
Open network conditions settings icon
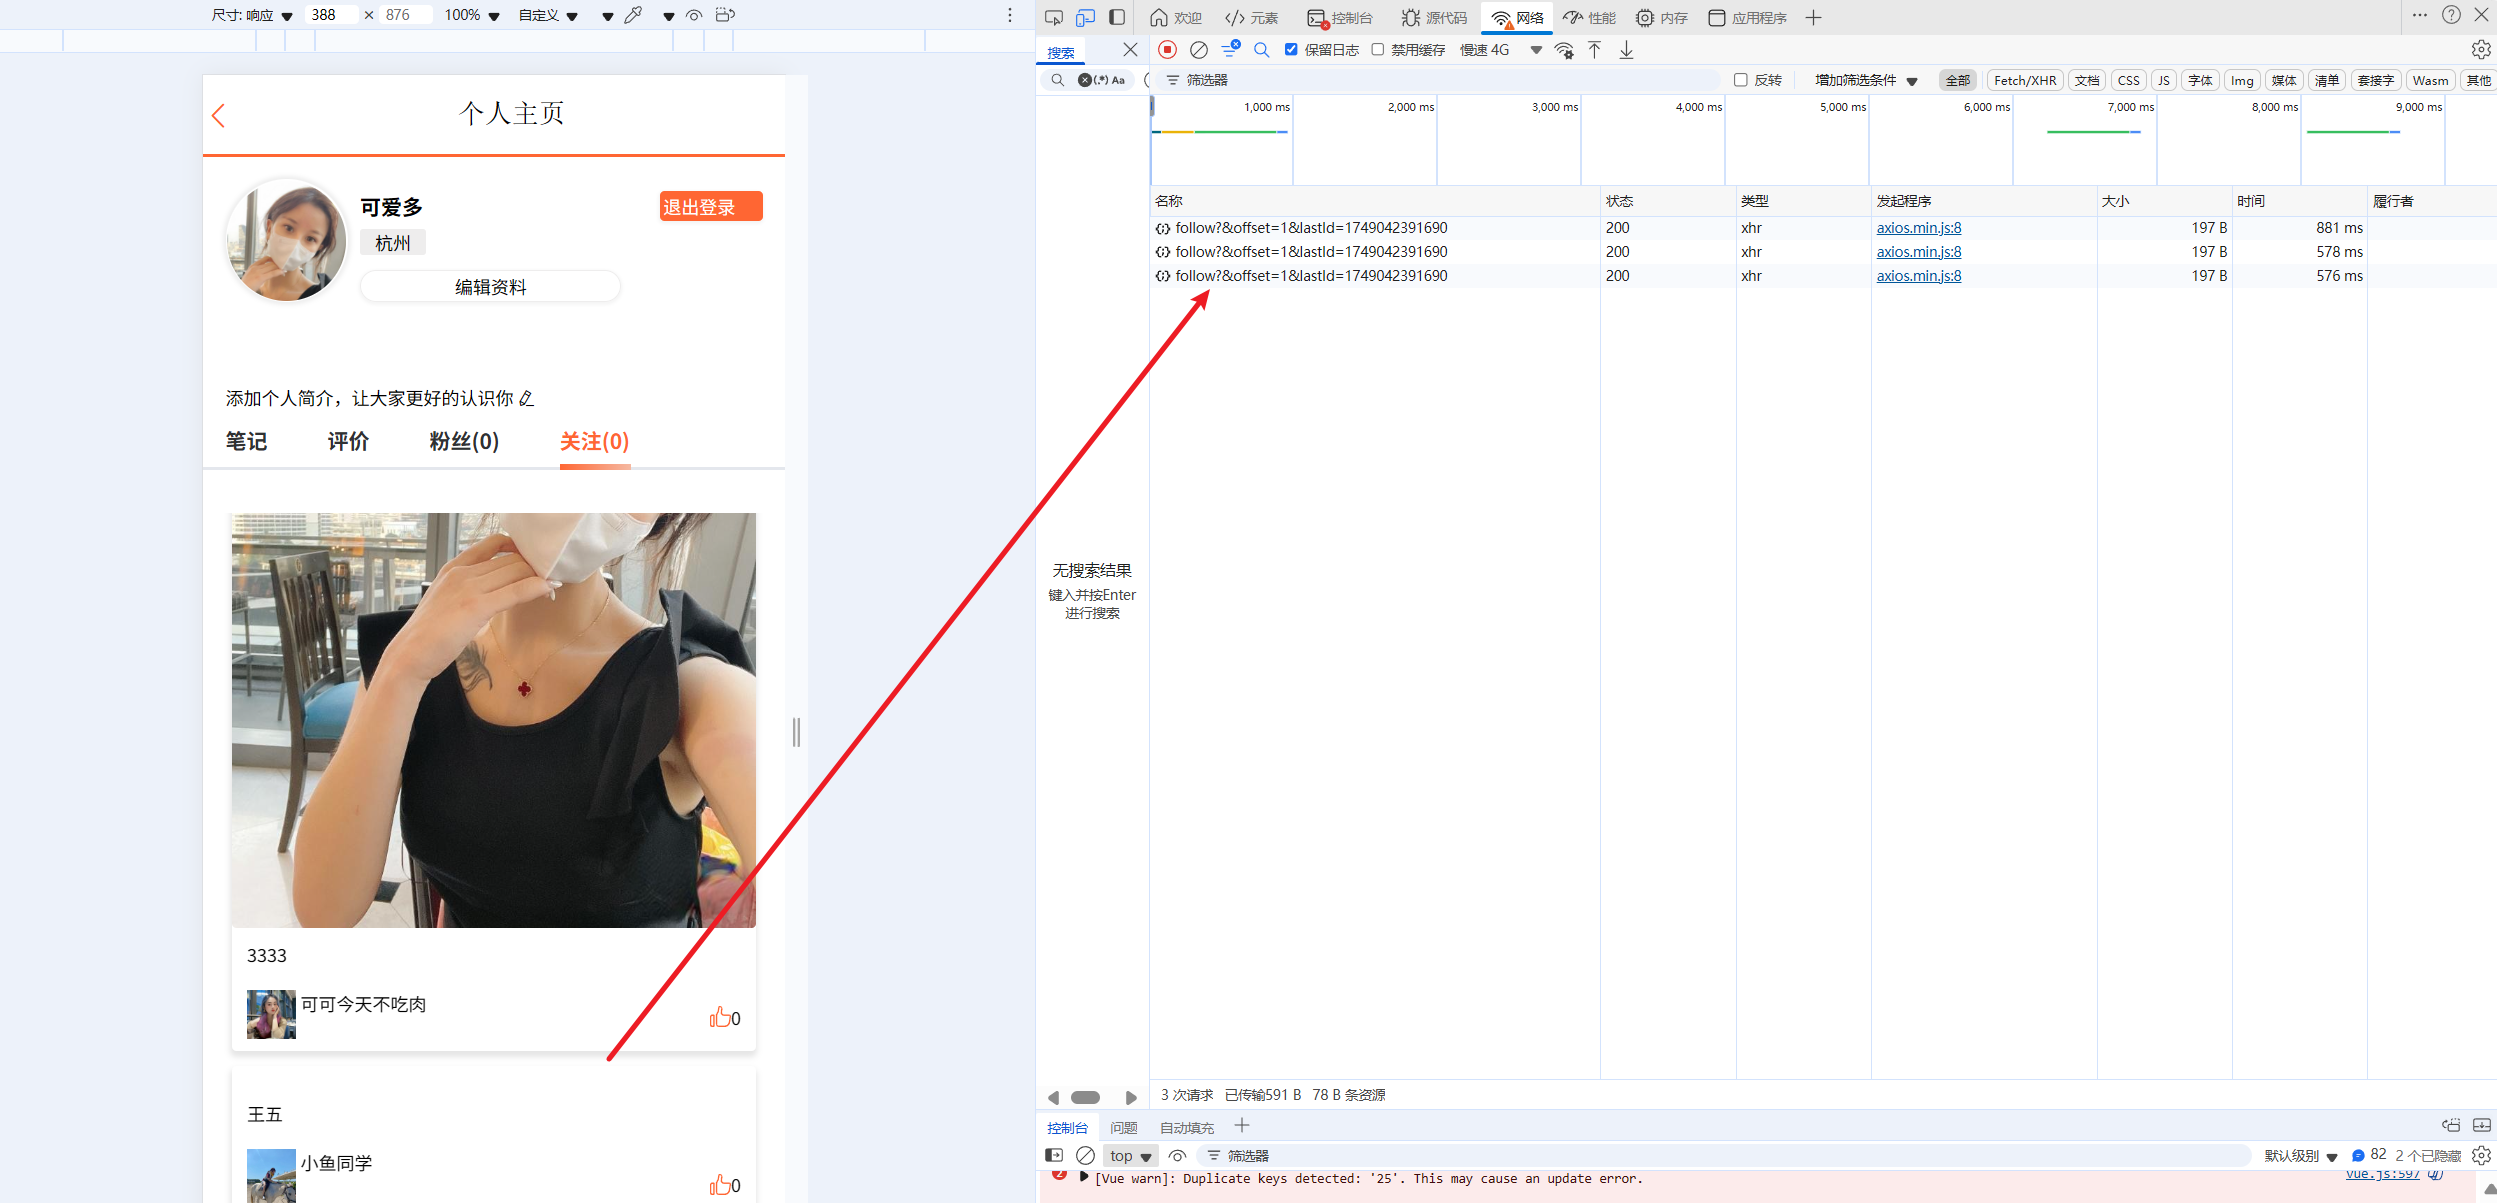click(x=1564, y=50)
